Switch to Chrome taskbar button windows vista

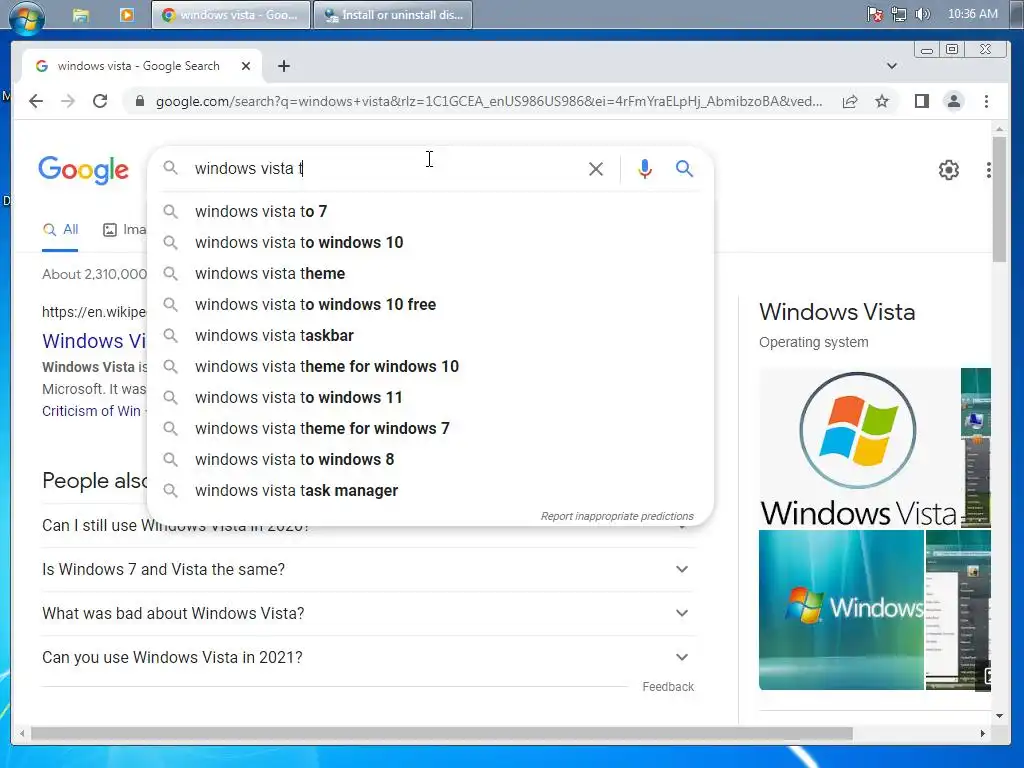click(231, 14)
